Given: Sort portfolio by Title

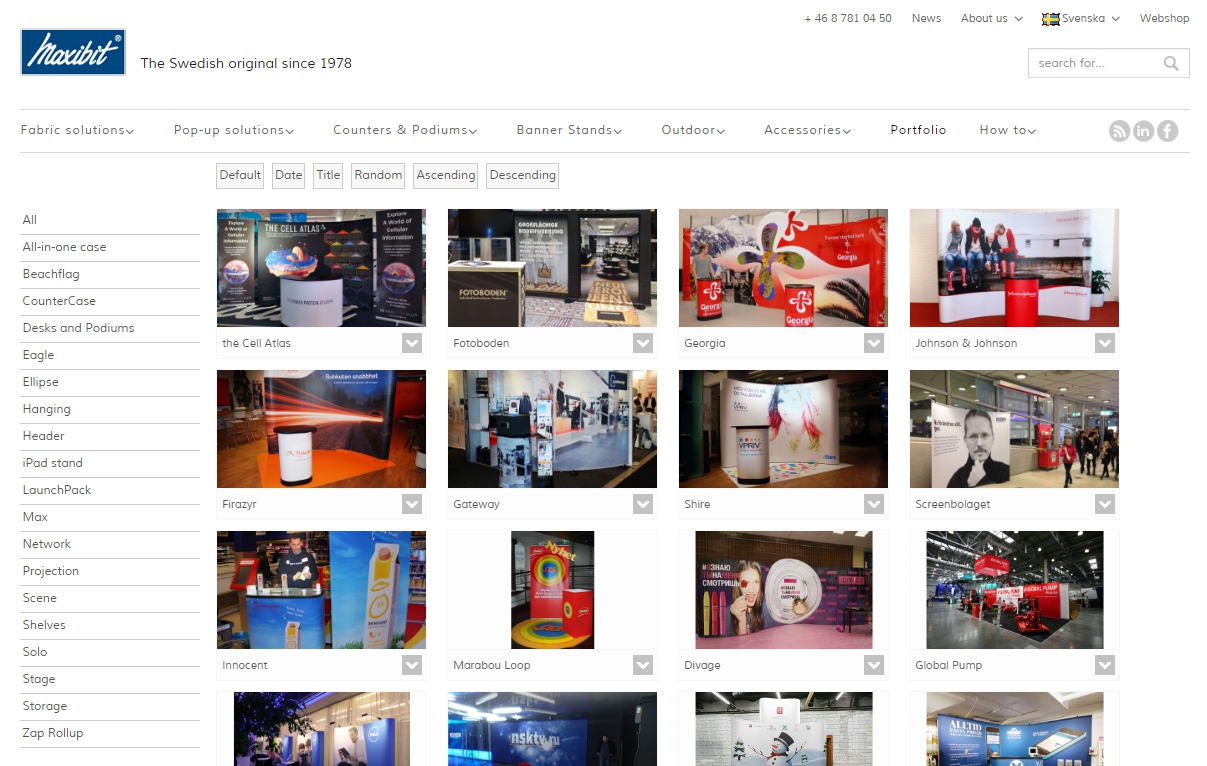Looking at the screenshot, I should pyautogui.click(x=328, y=175).
